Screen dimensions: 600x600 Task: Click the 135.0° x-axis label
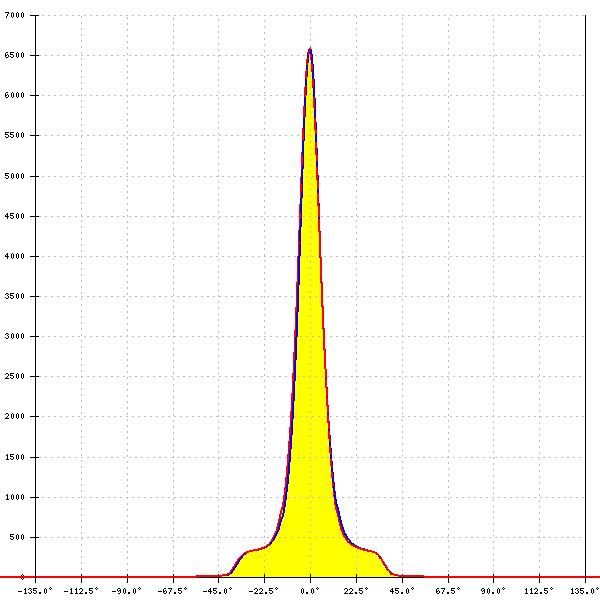(585, 591)
